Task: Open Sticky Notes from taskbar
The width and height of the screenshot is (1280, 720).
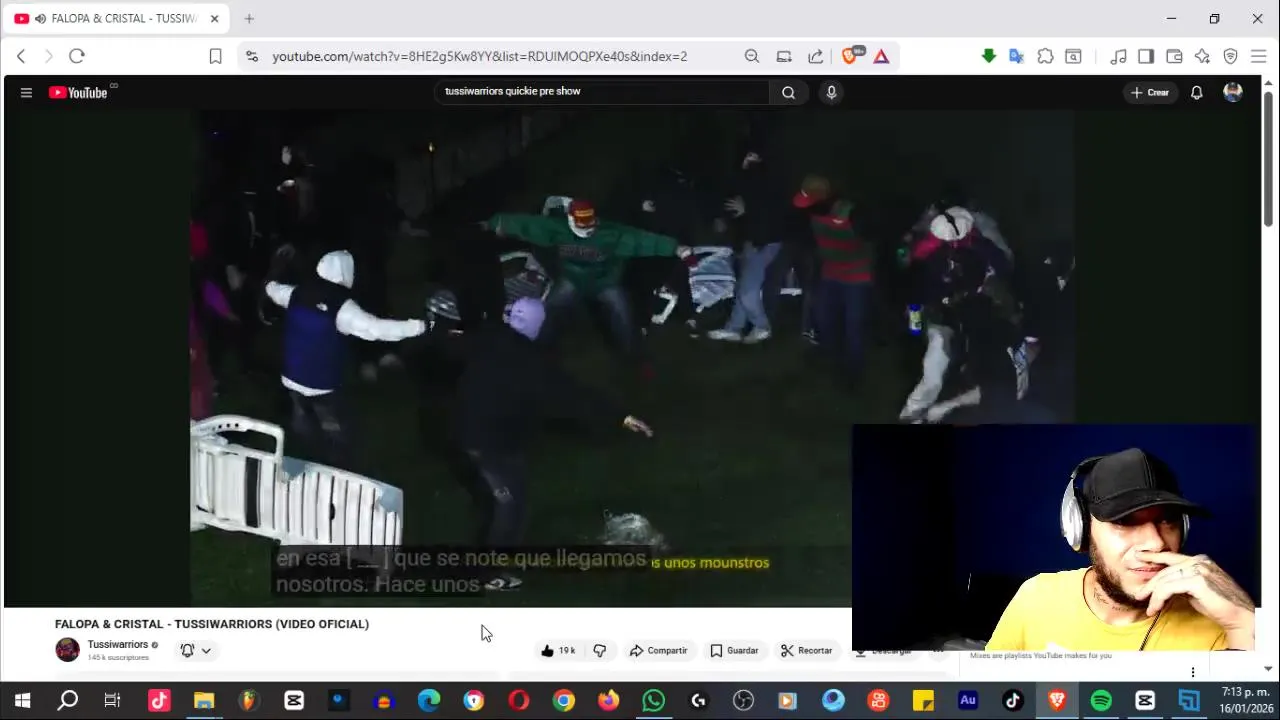Action: pyautogui.click(x=923, y=701)
